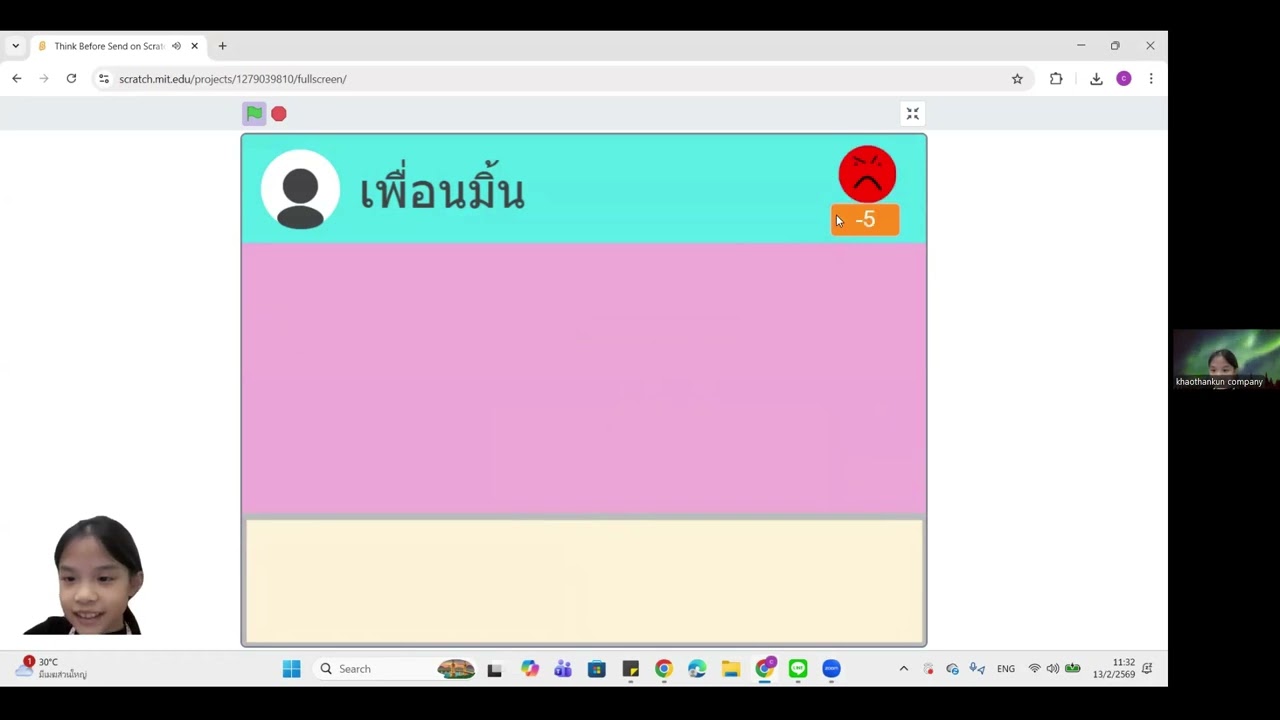Open Microsoft Store from the taskbar

(597, 669)
